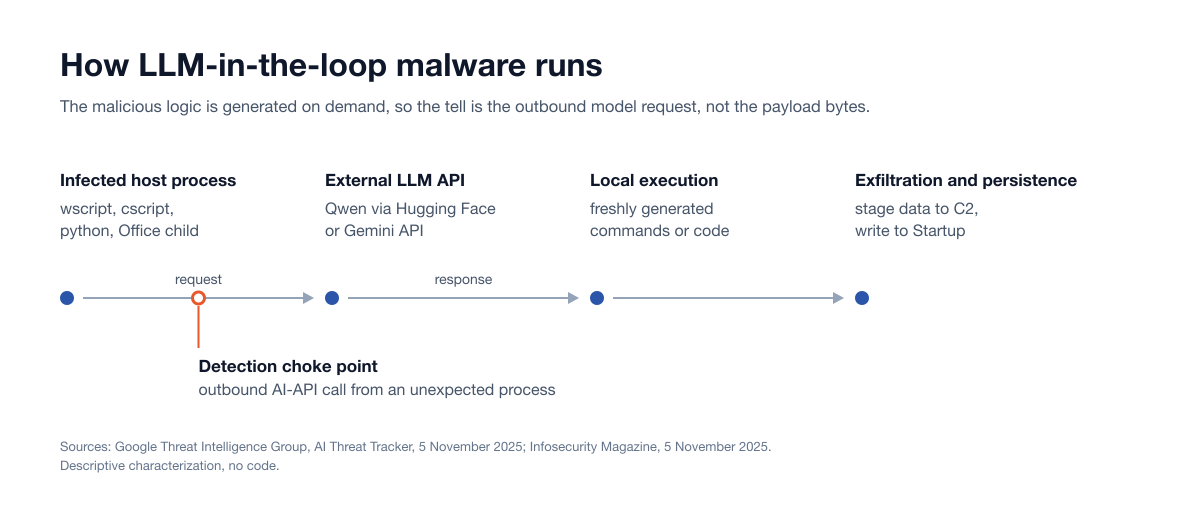Select the "External LLM API" heading
The height and width of the screenshot is (510, 1200).
[395, 181]
